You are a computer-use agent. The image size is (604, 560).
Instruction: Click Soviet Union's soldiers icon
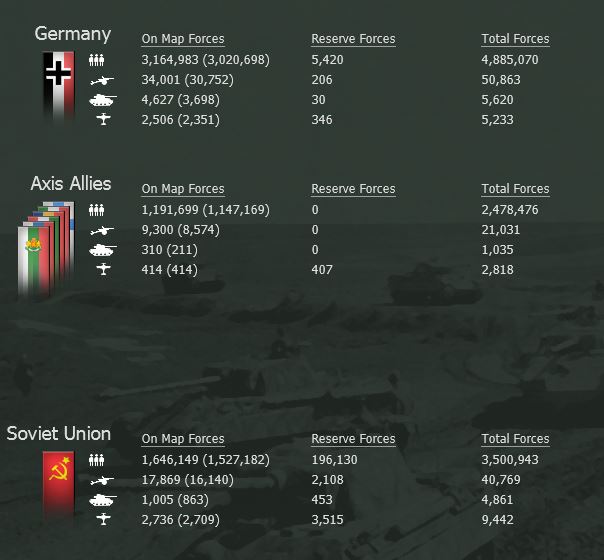(x=96, y=460)
